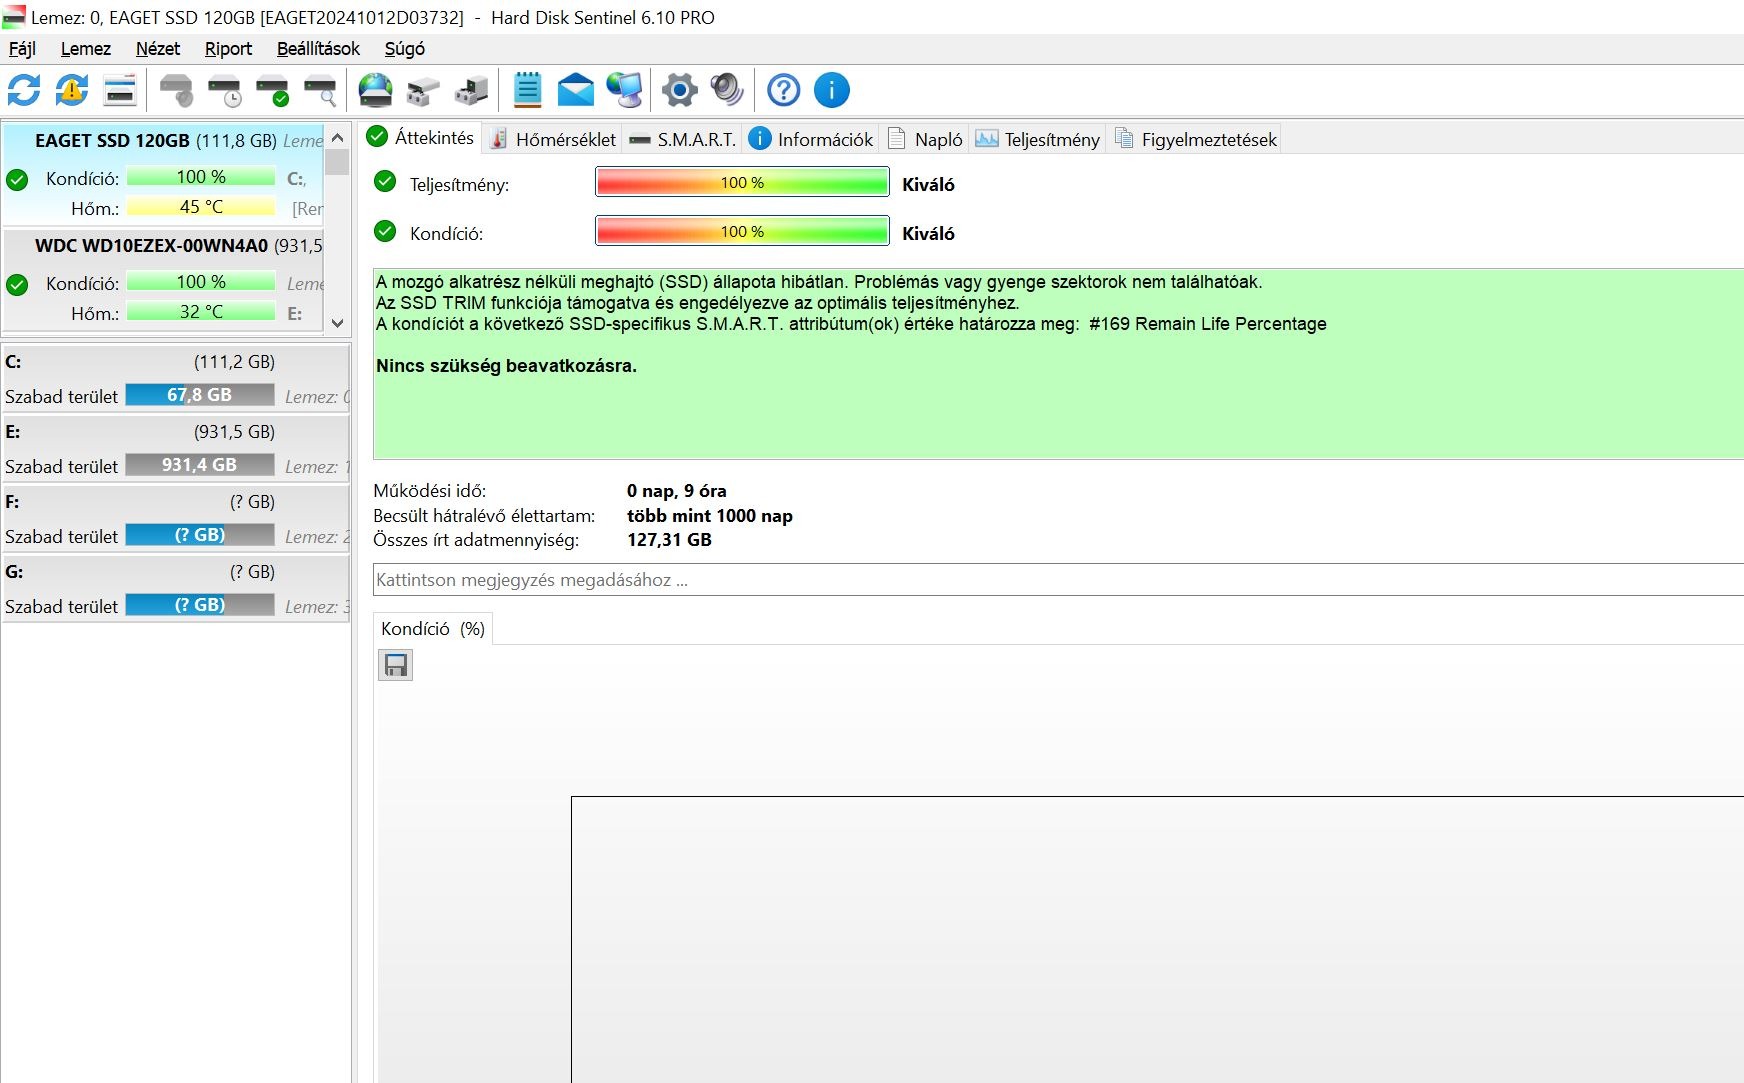Open the Riport menu
Viewport: 1744px width, 1083px height.
tap(229, 49)
